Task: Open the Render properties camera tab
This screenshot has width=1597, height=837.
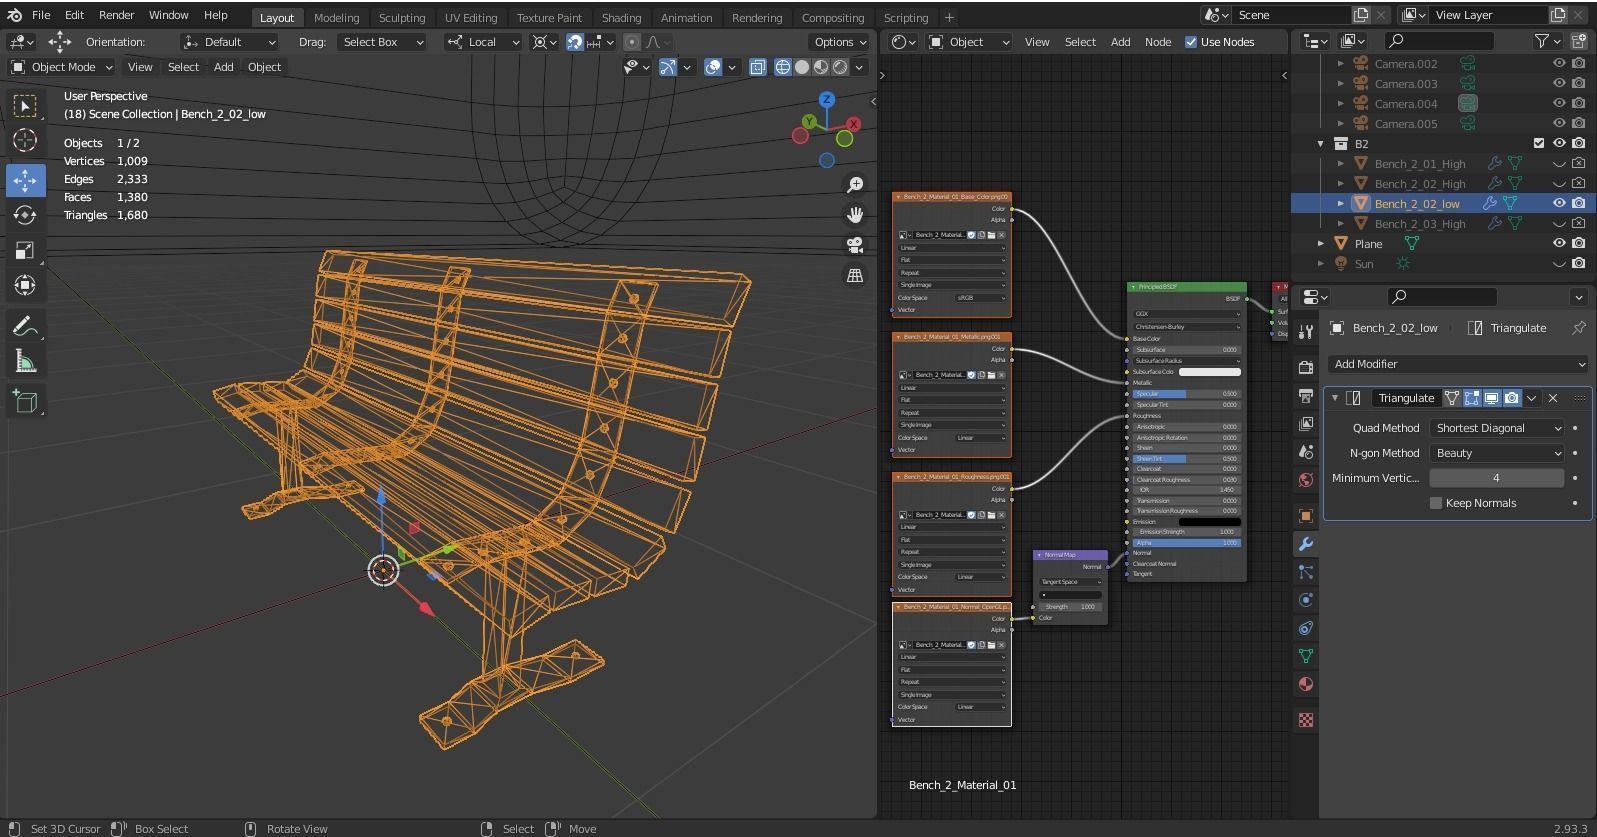Action: coord(1305,368)
